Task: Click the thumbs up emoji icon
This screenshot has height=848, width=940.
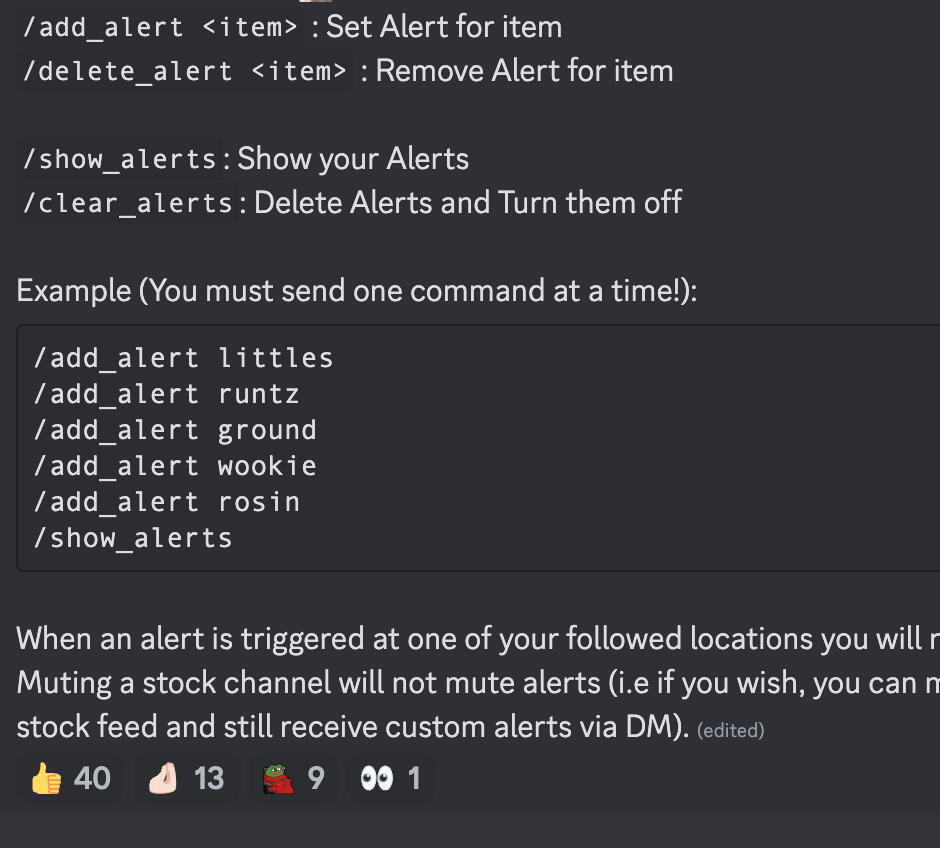Action: [46, 778]
